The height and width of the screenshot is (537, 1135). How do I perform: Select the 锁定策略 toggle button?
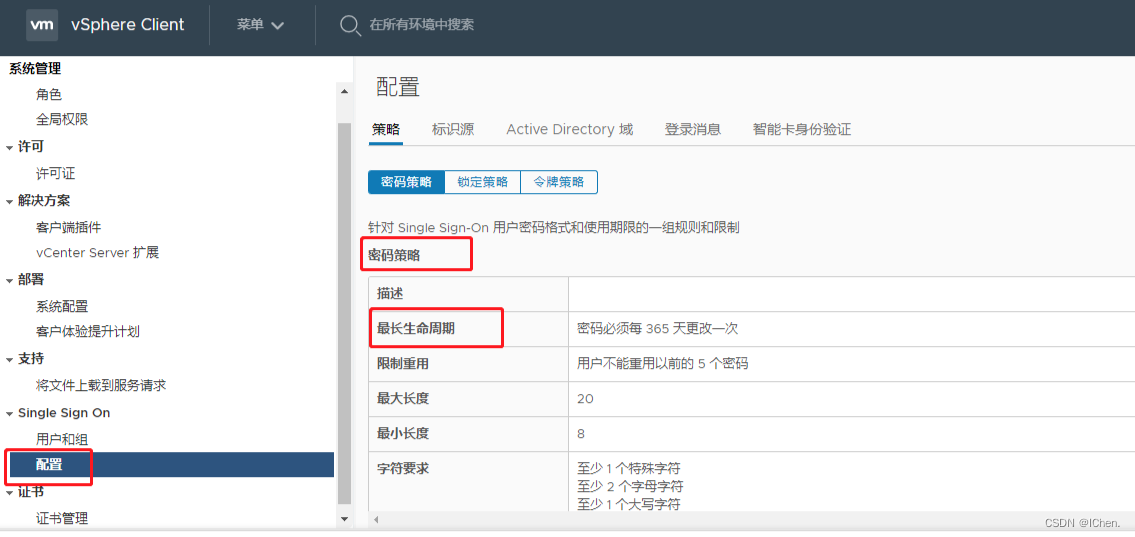point(483,182)
